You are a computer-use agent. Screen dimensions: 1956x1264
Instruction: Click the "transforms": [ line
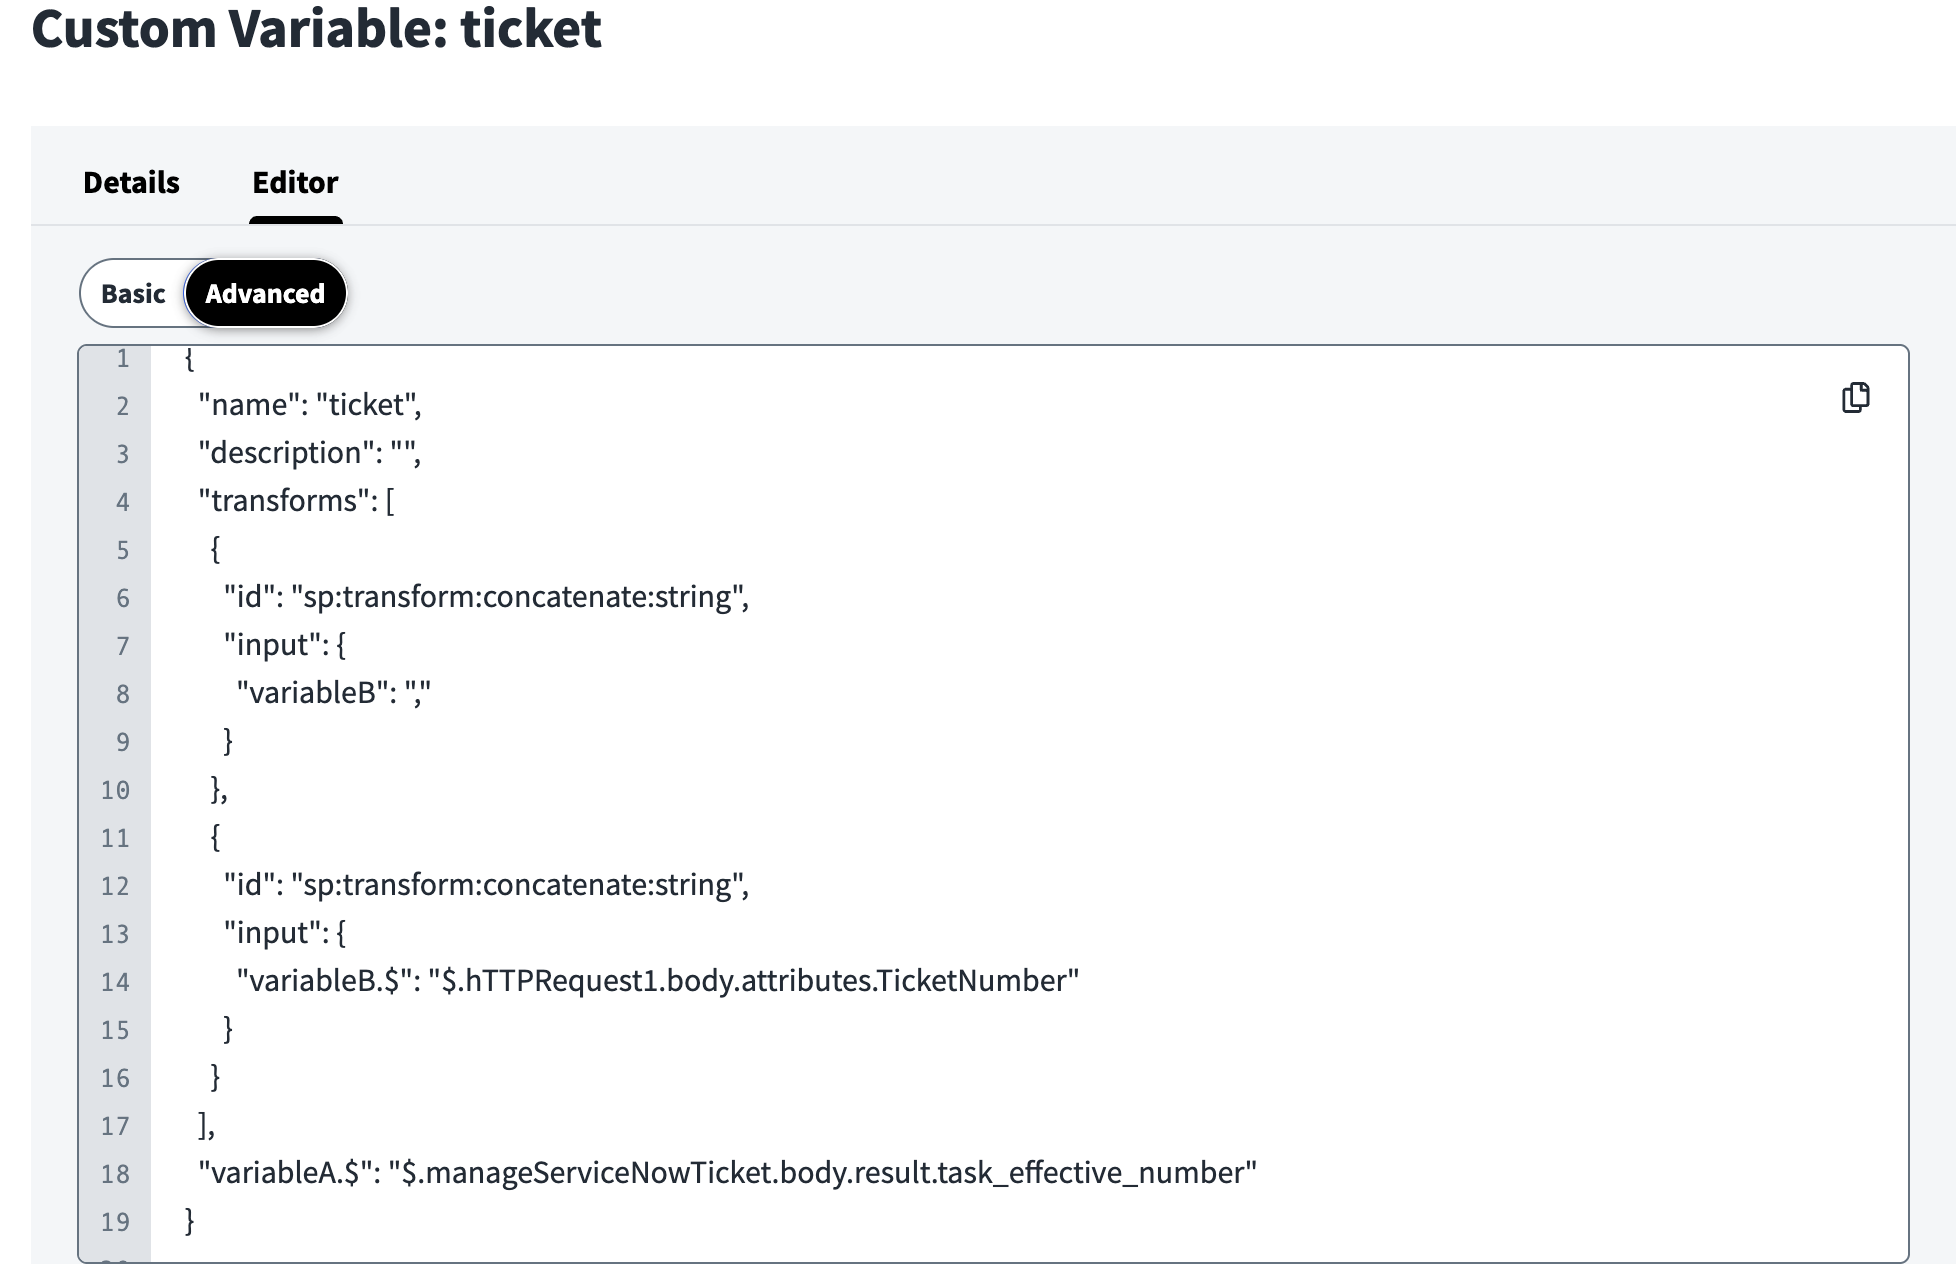tap(296, 501)
